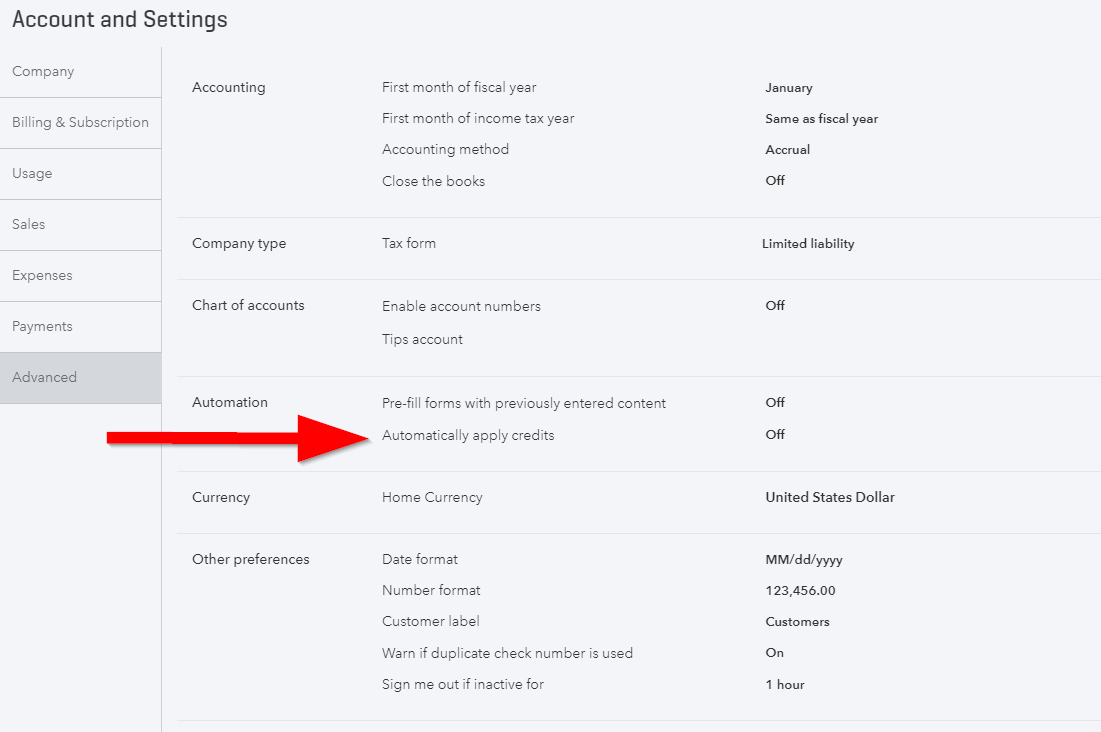Open the Payments tab
The width and height of the screenshot is (1101, 732).
pos(80,327)
